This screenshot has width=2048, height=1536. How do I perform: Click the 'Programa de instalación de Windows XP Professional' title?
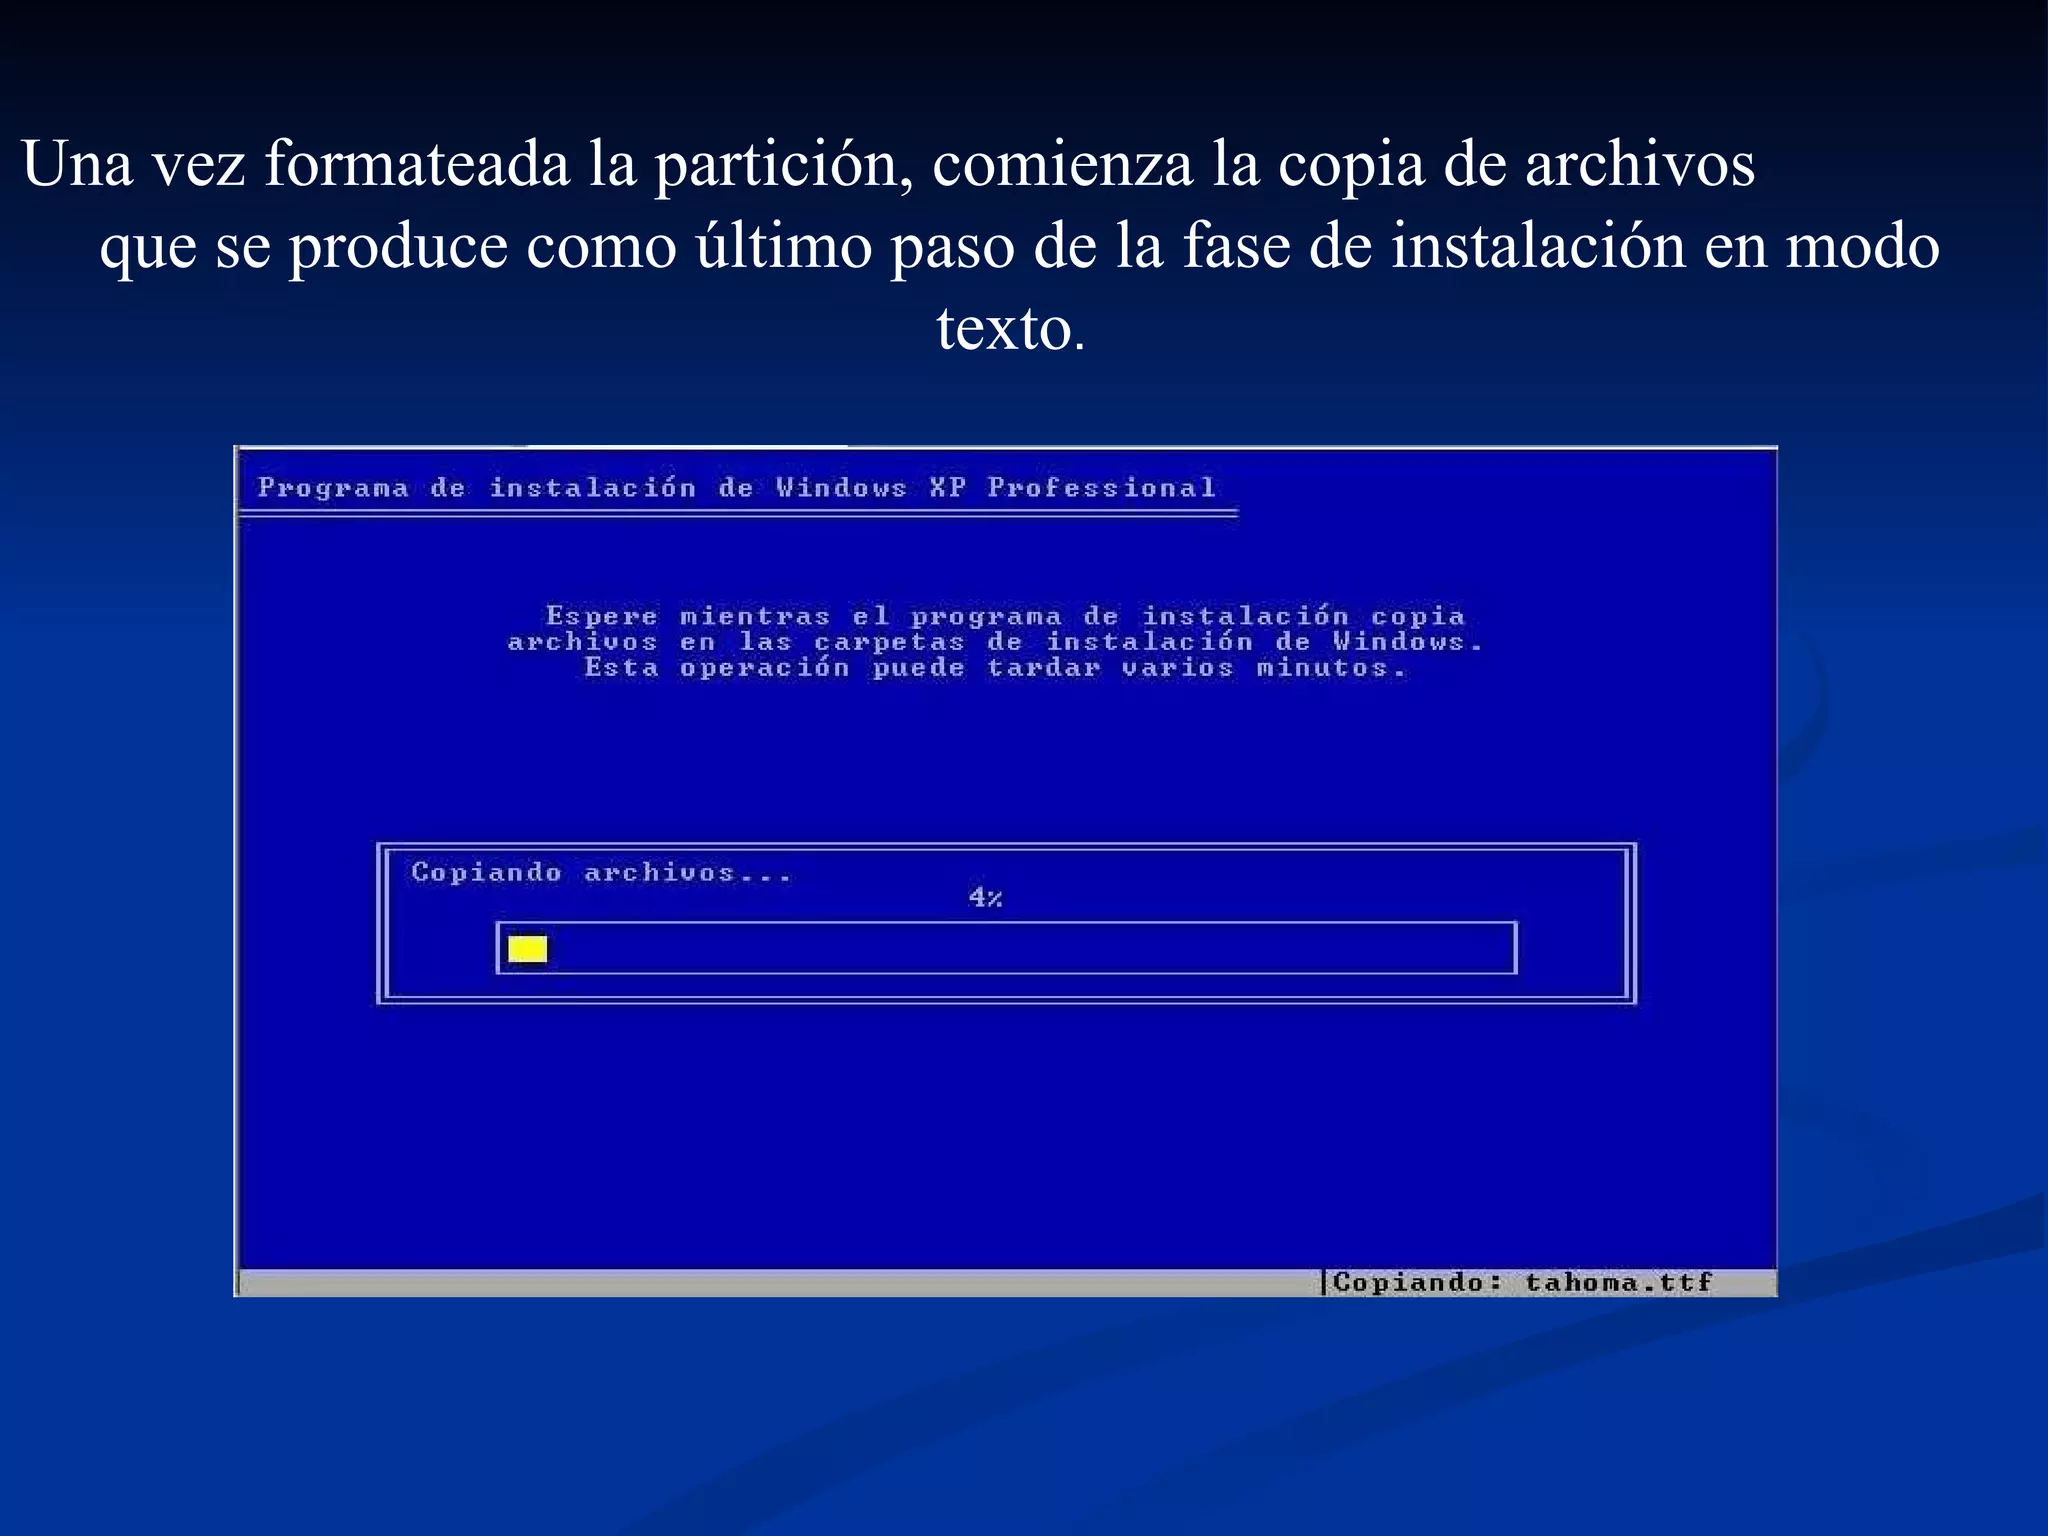pos(737,487)
